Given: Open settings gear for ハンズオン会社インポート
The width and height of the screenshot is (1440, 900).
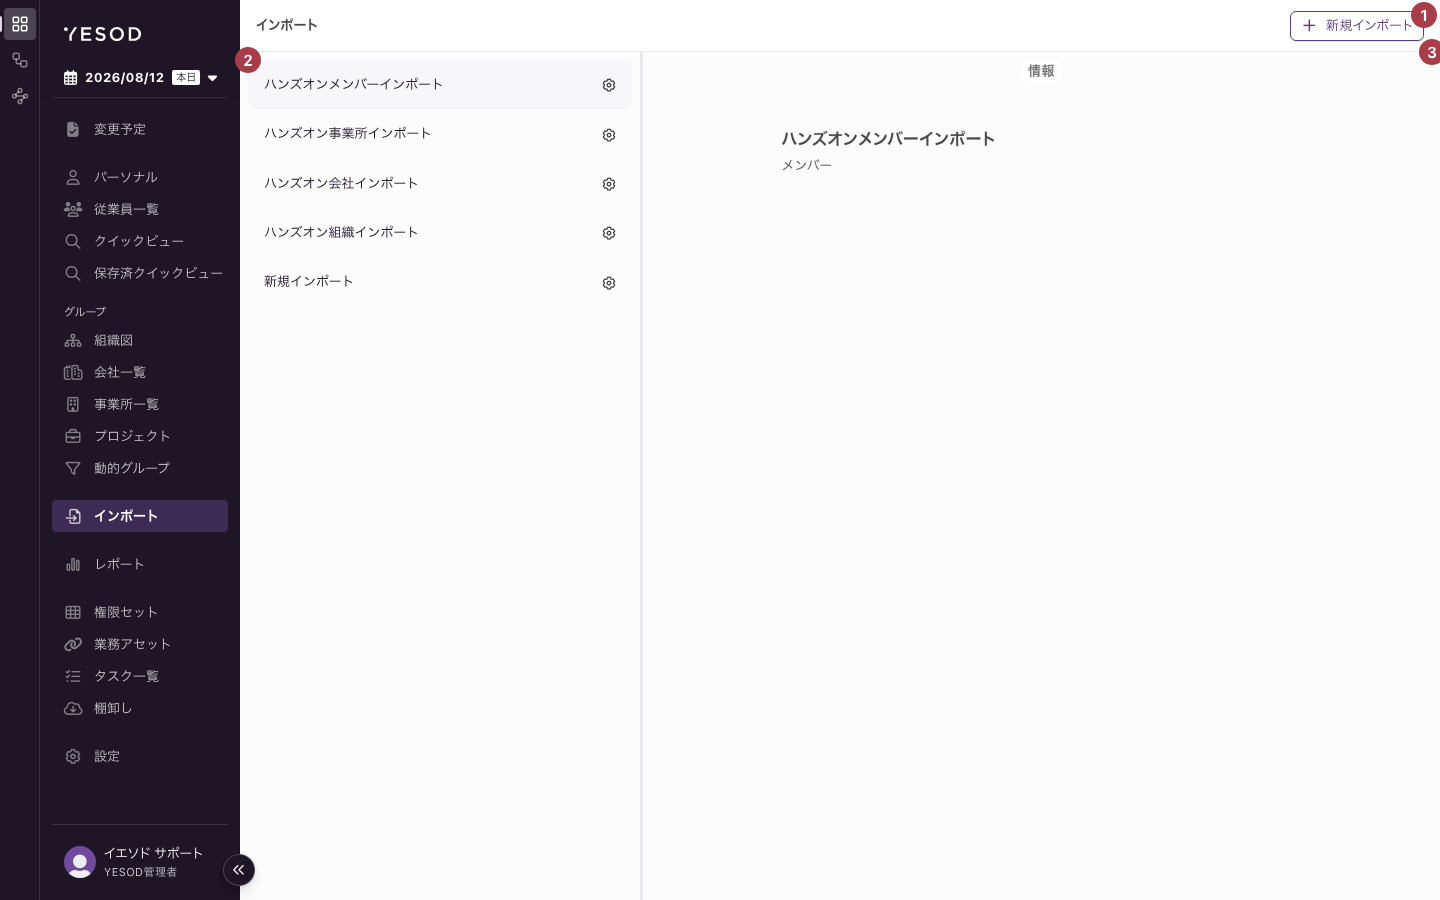Looking at the screenshot, I should pyautogui.click(x=609, y=184).
